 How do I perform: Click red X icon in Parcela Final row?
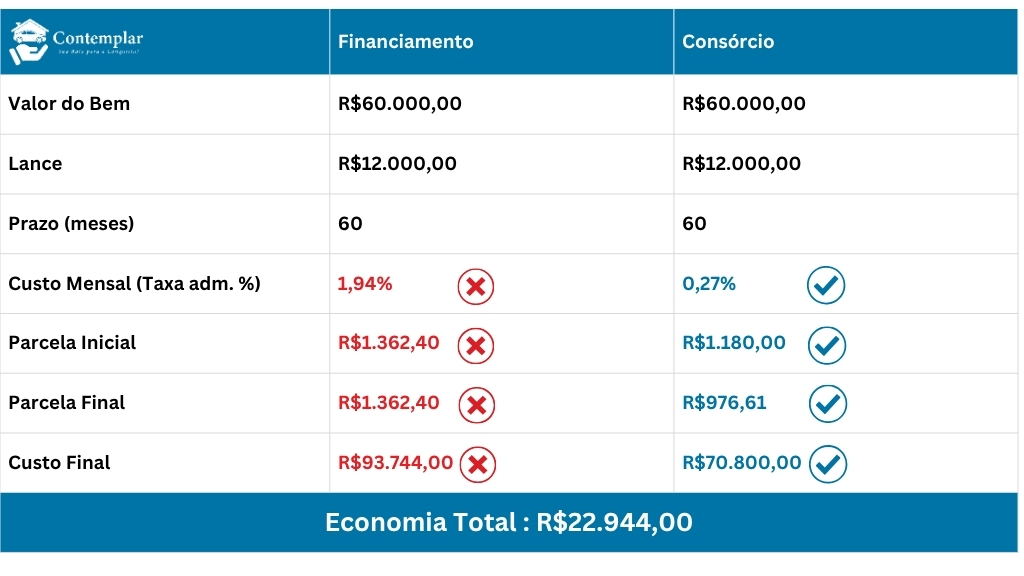(477, 405)
